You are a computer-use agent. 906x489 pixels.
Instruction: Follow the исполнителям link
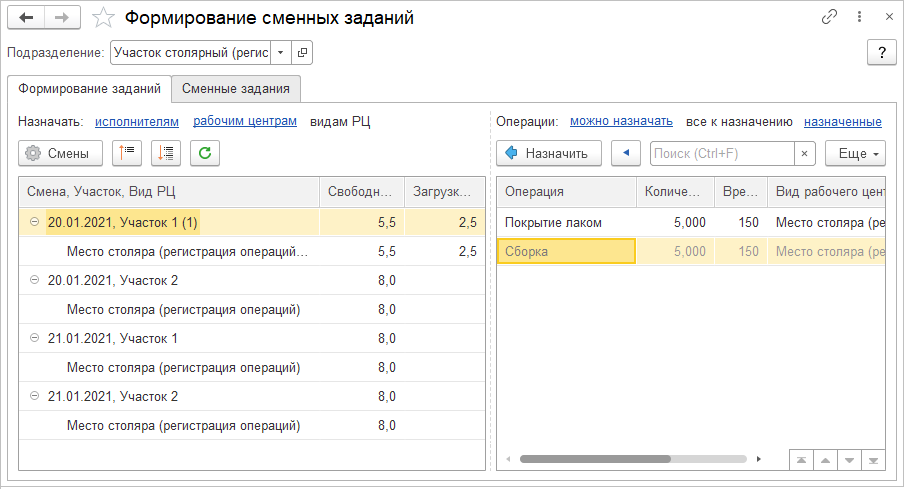[137, 121]
